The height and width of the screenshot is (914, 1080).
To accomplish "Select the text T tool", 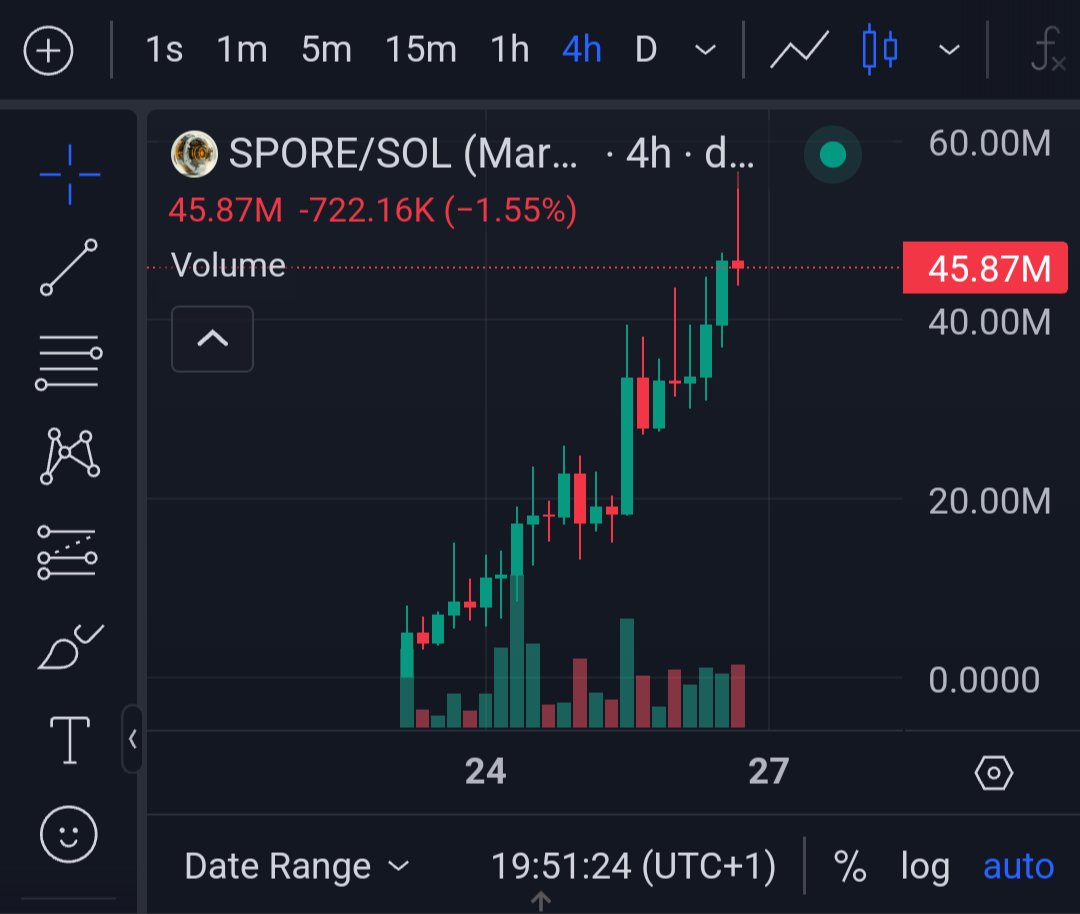I will tap(70, 740).
